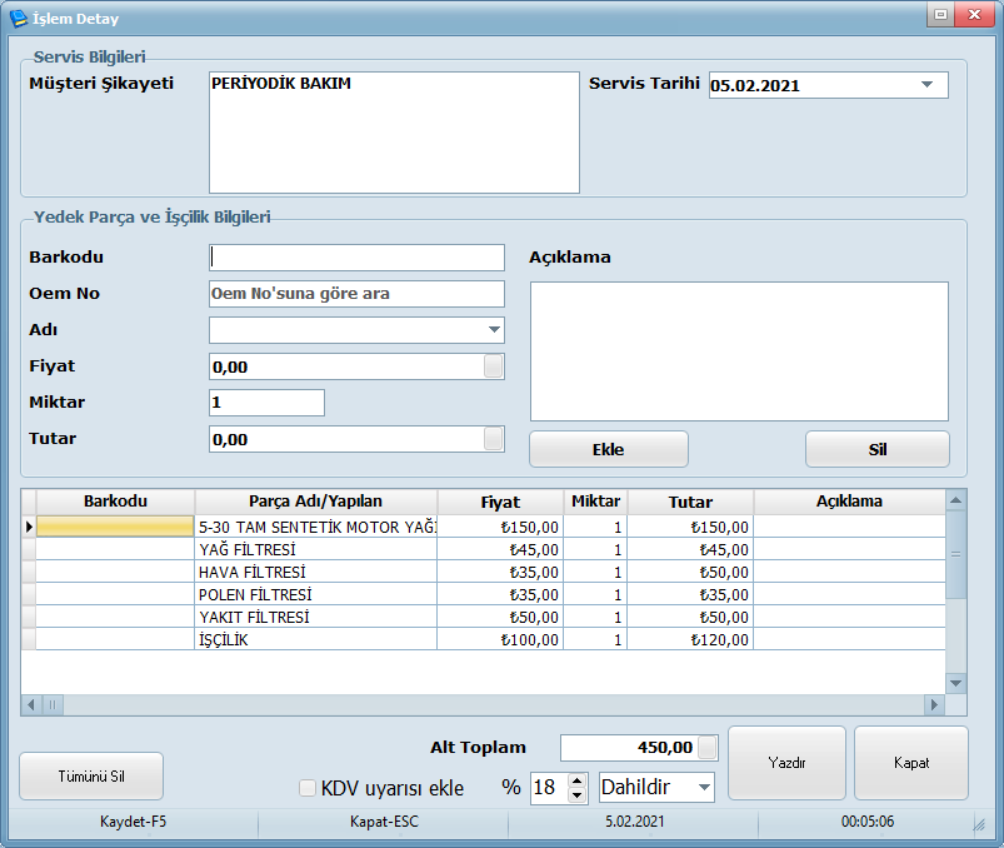This screenshot has width=1004, height=848.
Task: Expand the Adı combo box
Action: [x=494, y=330]
